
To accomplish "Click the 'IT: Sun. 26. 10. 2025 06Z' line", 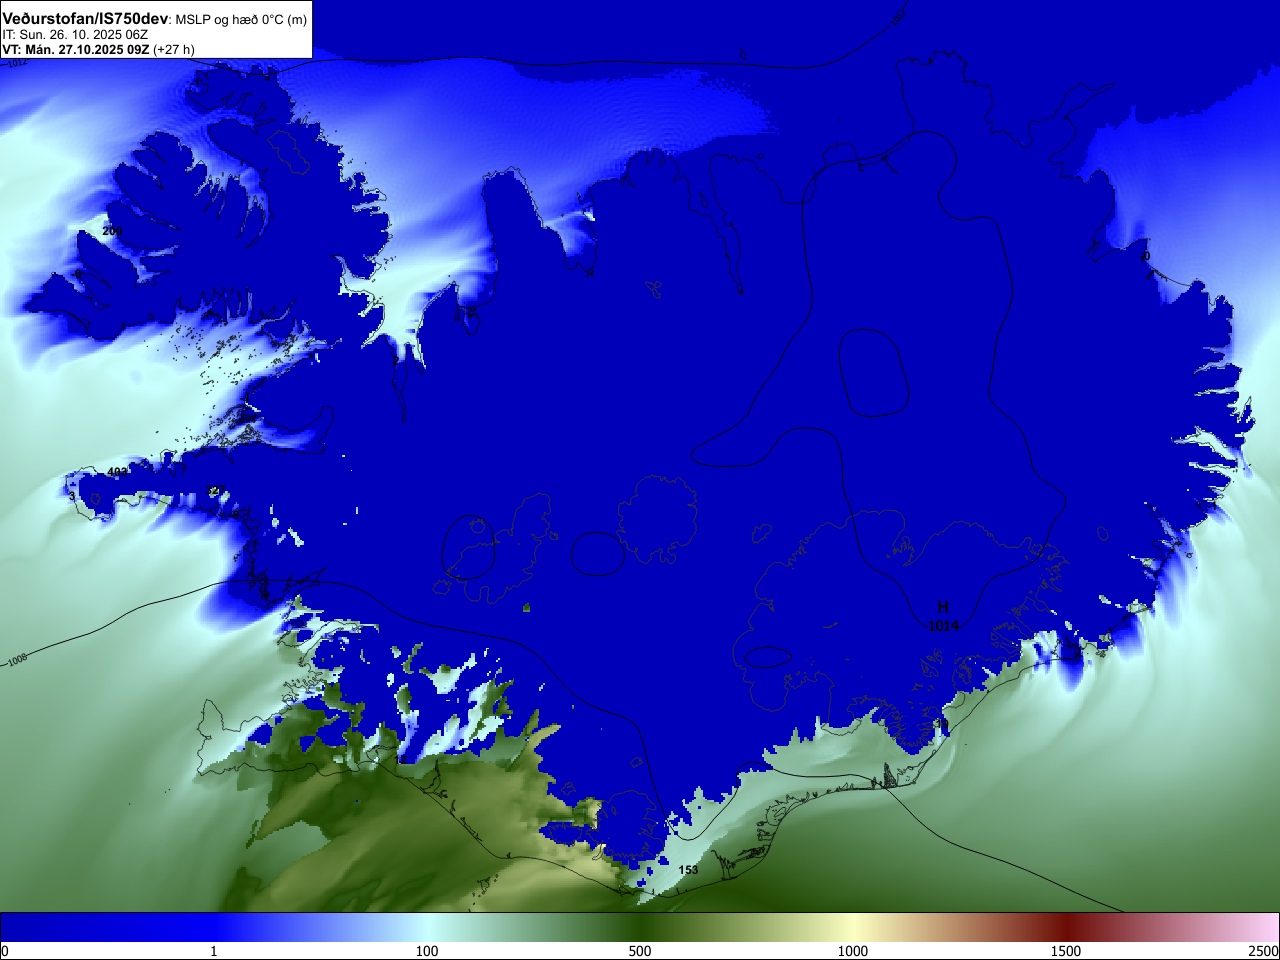I will (x=75, y=35).
